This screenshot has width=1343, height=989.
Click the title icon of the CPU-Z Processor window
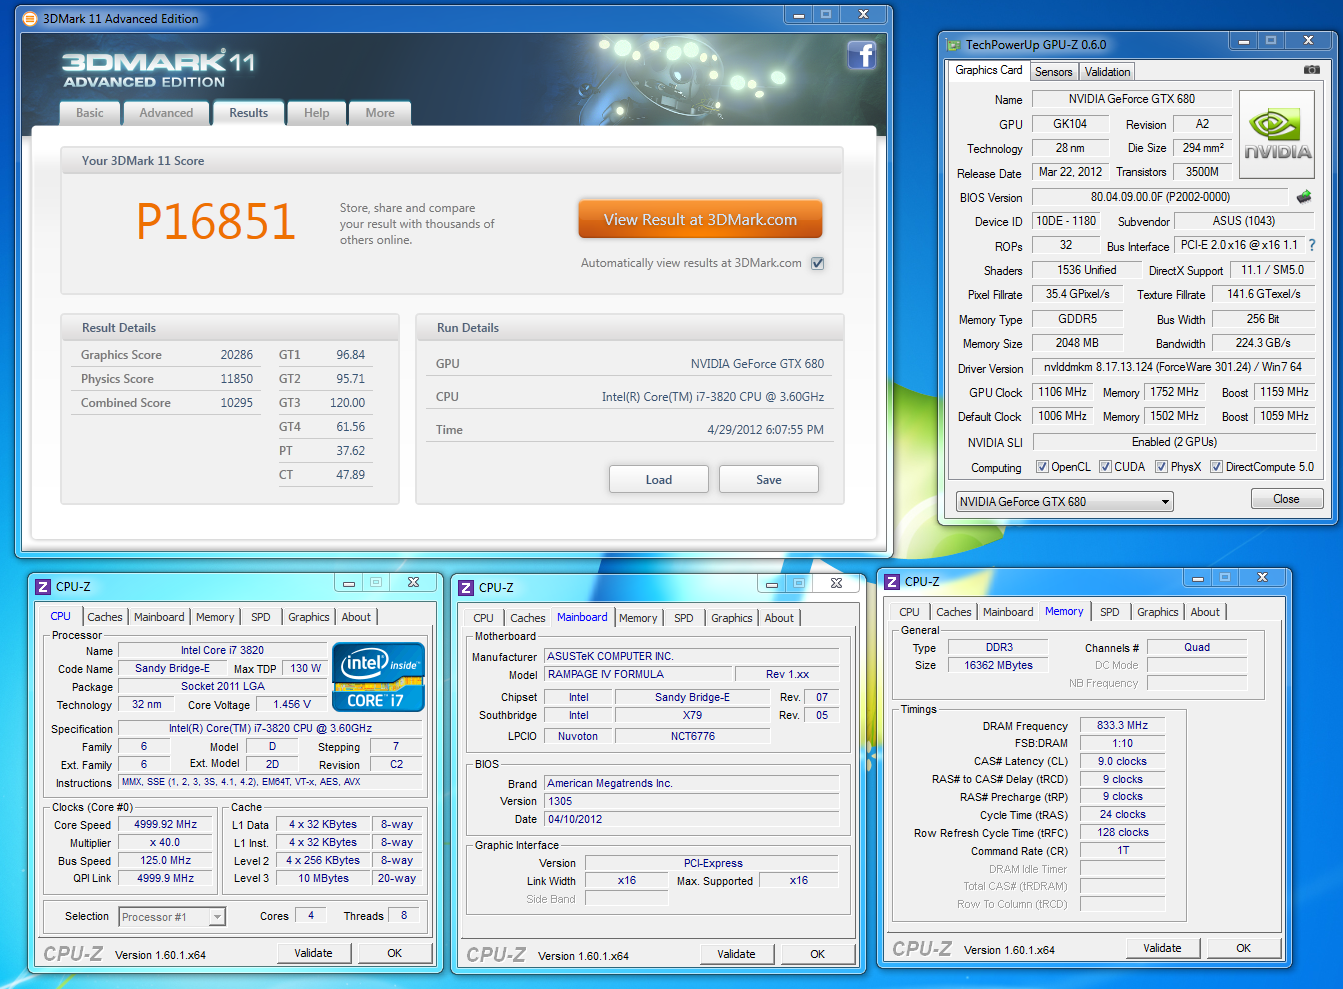(x=43, y=587)
